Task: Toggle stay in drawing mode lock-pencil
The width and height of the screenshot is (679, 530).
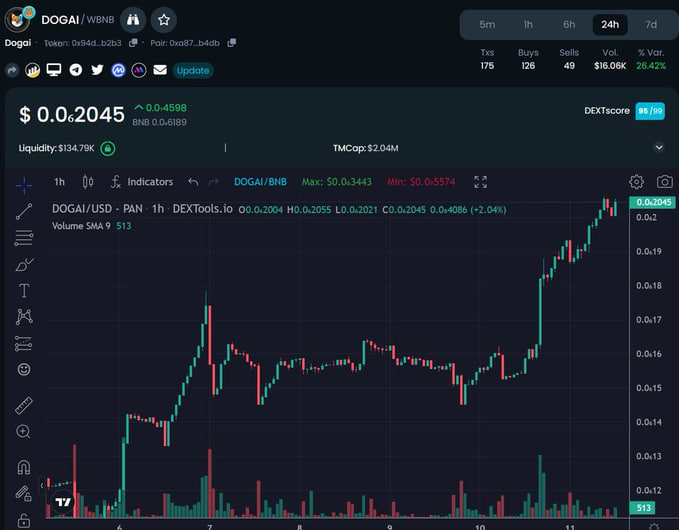Action: [24, 494]
